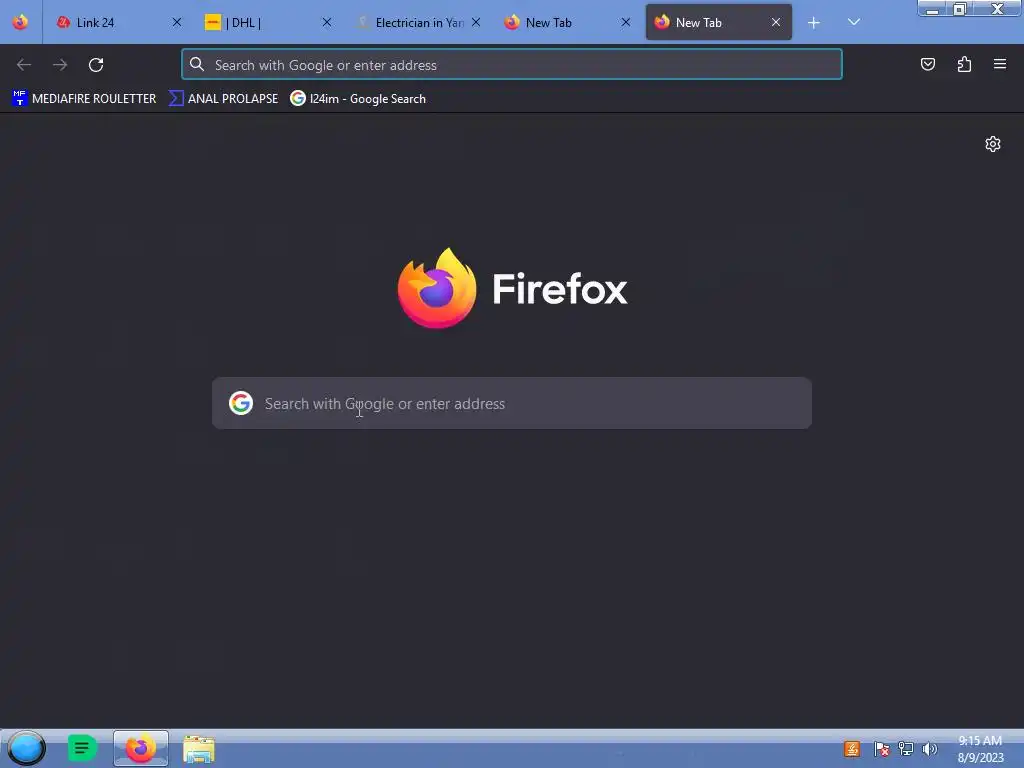Close the active New Tab
This screenshot has height=768, width=1024.
pos(776,22)
